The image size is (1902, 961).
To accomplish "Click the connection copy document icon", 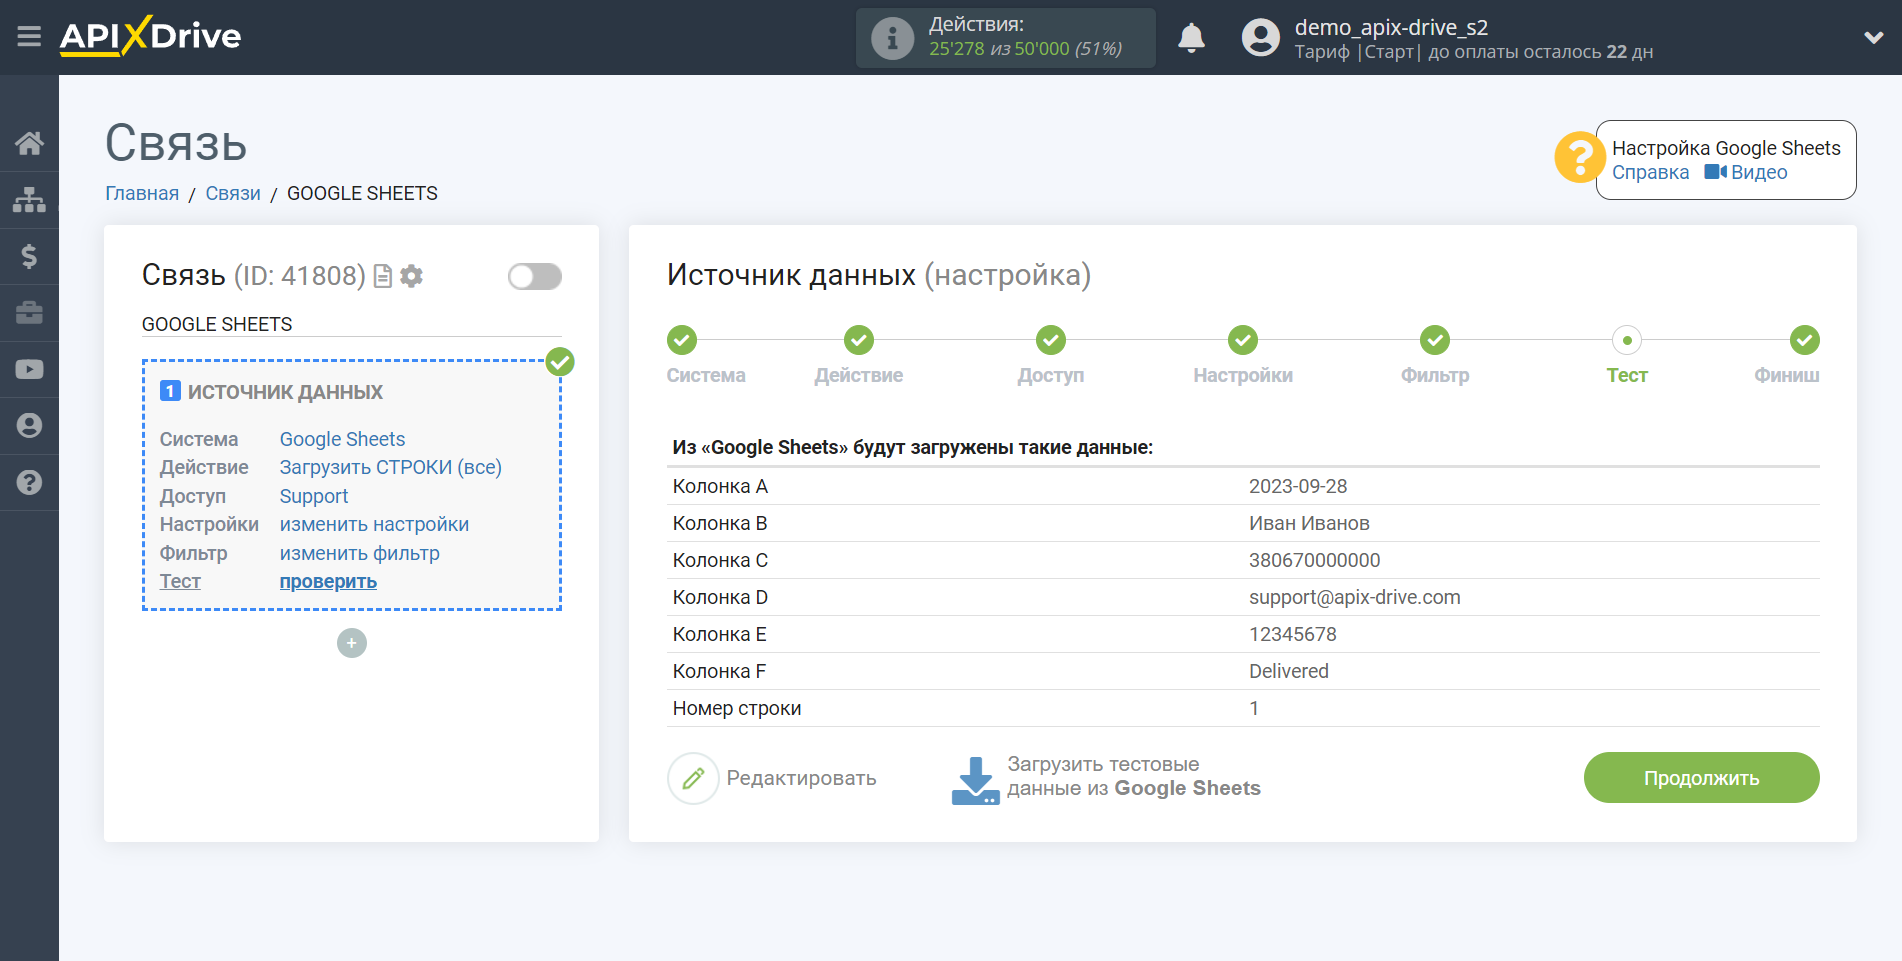I will tap(382, 276).
